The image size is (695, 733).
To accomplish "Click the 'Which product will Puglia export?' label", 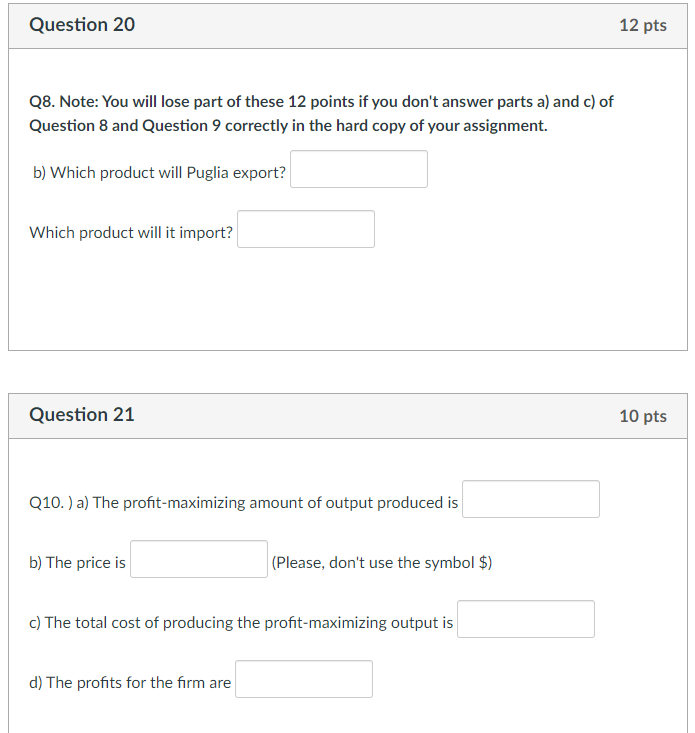I will (x=159, y=172).
